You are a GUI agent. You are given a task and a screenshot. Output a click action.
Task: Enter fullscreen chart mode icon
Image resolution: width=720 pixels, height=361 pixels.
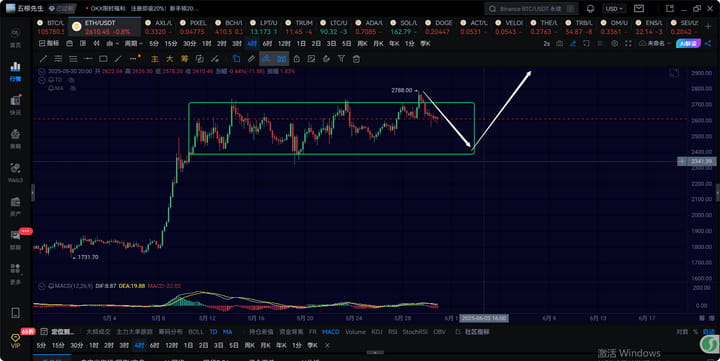click(628, 44)
